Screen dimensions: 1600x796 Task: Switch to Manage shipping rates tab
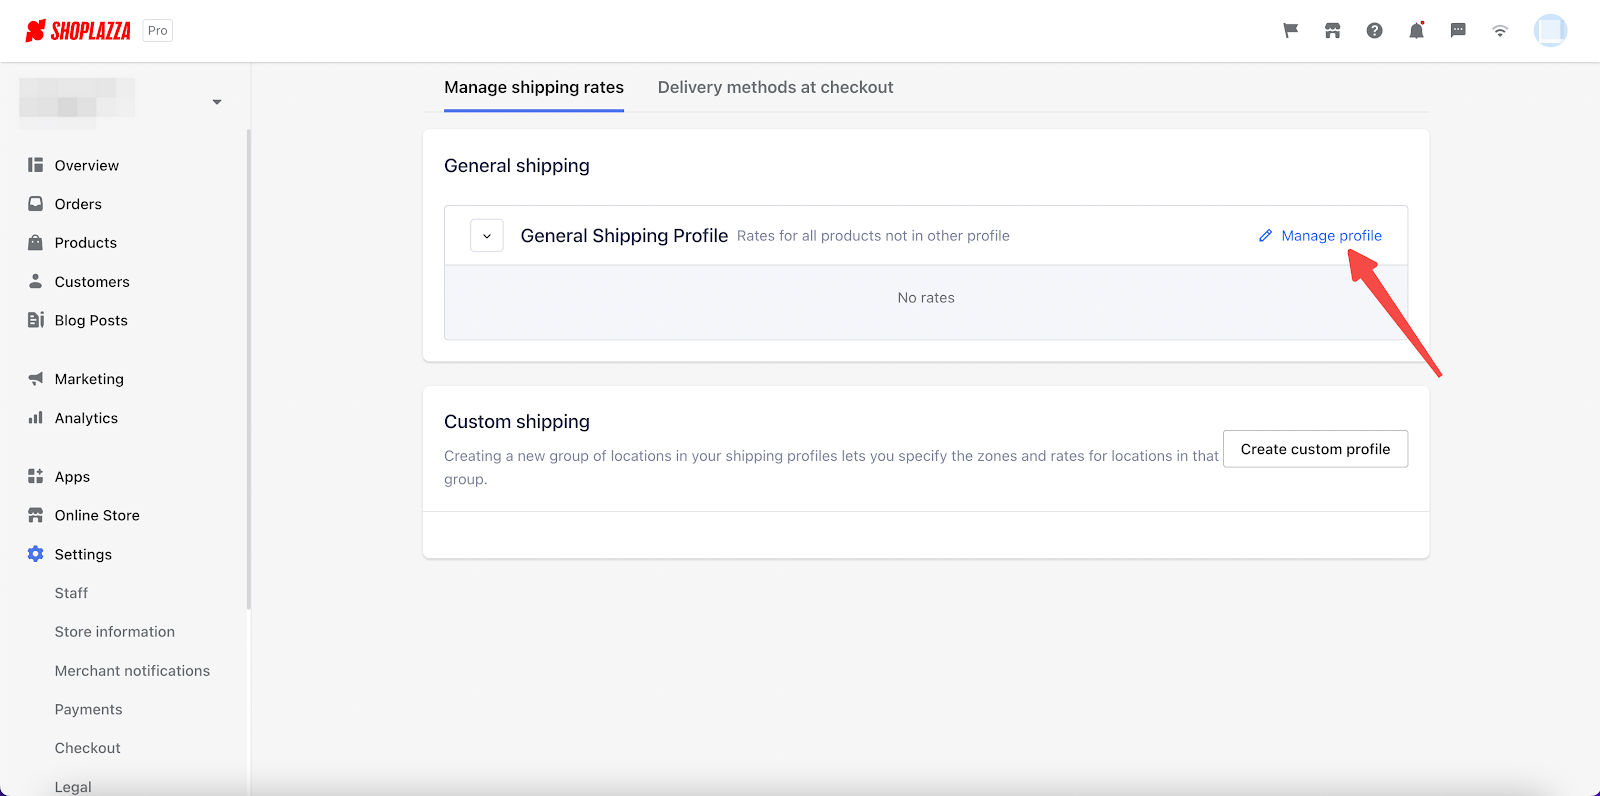click(534, 88)
